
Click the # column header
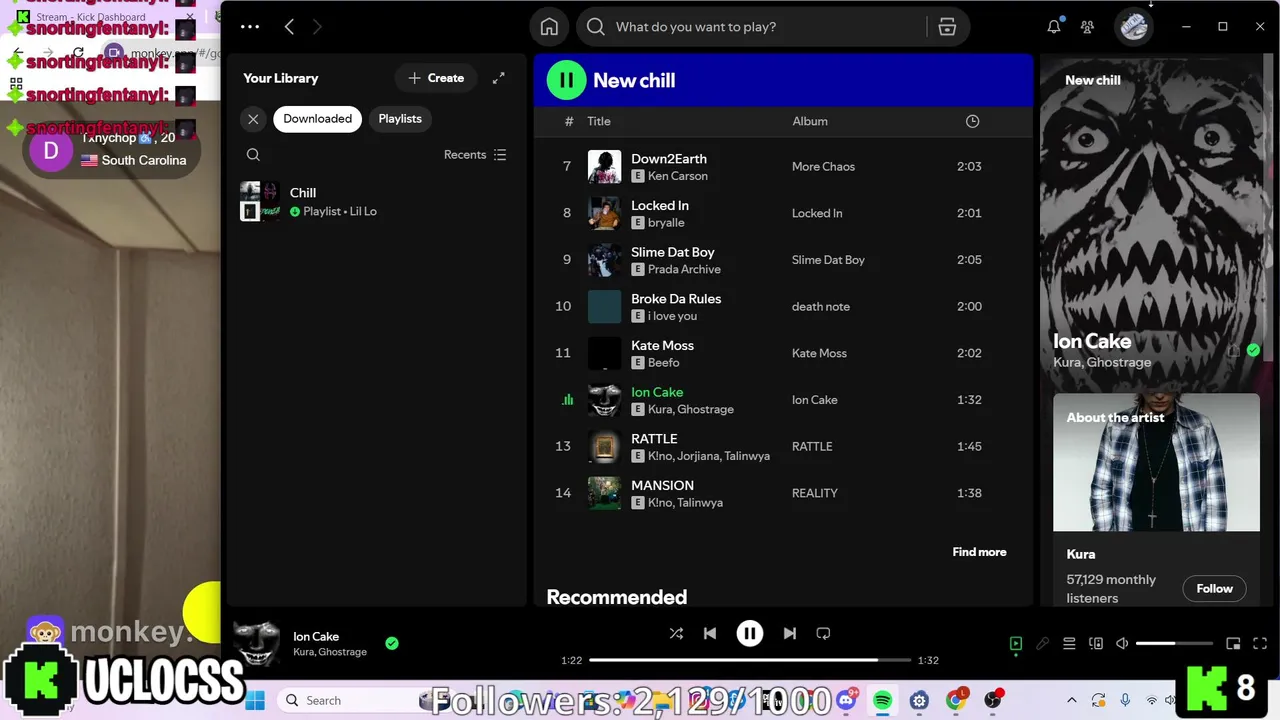coord(569,121)
